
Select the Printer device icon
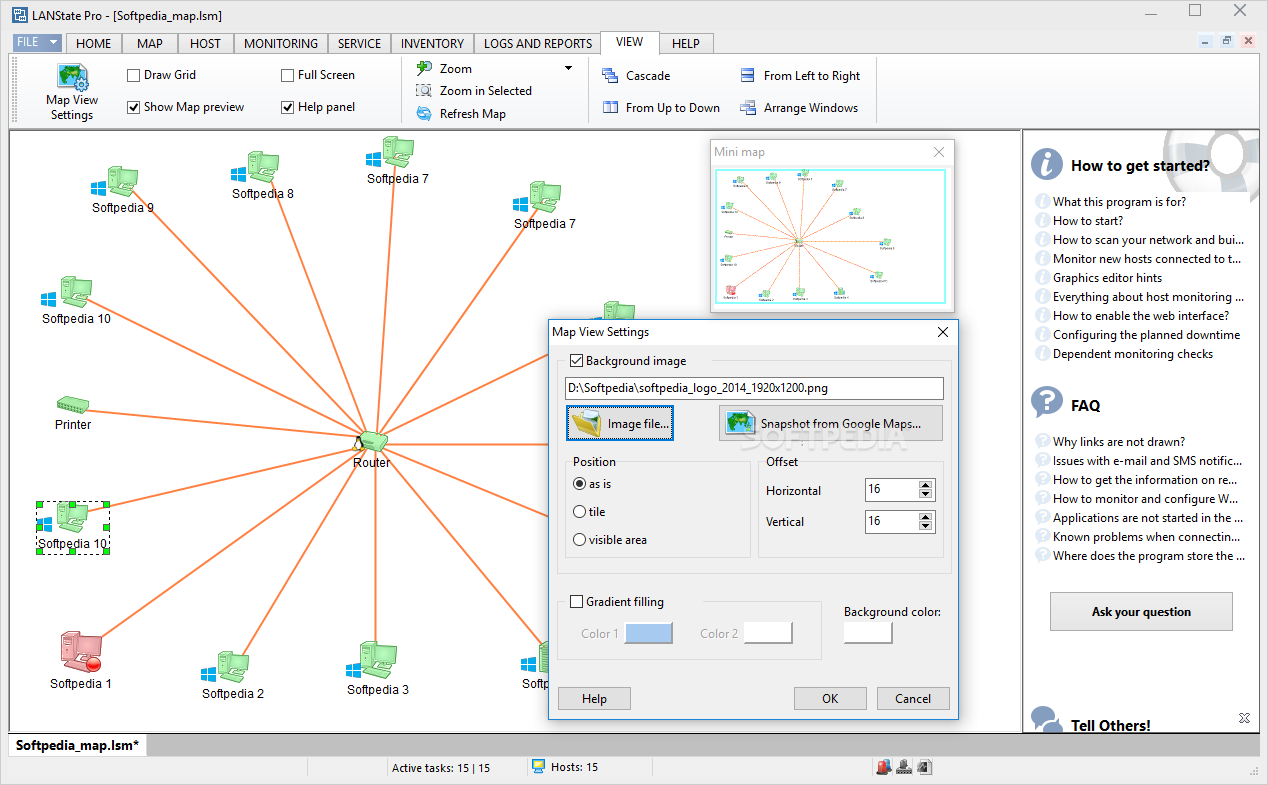(73, 405)
